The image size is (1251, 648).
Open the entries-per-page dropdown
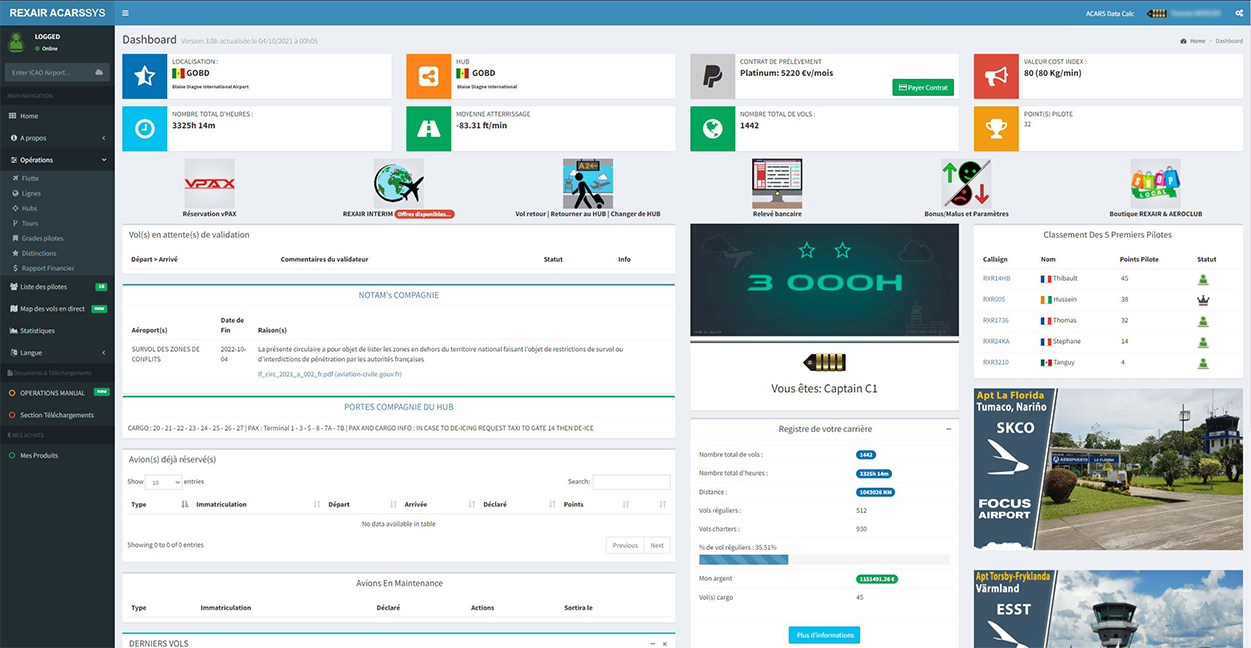164,482
